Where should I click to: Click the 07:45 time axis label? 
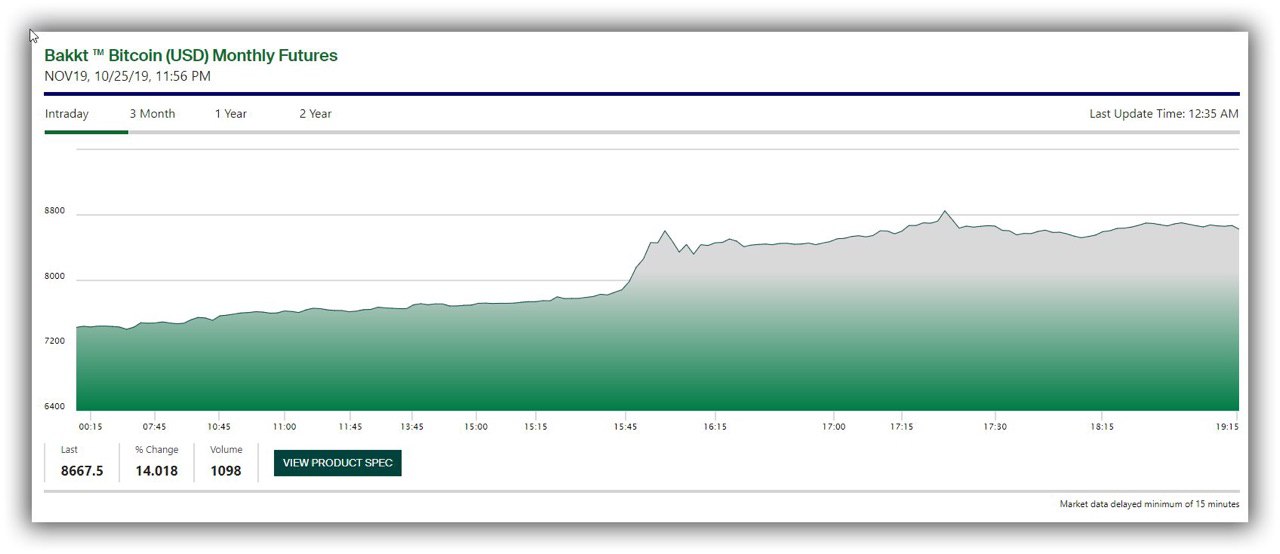(154, 427)
